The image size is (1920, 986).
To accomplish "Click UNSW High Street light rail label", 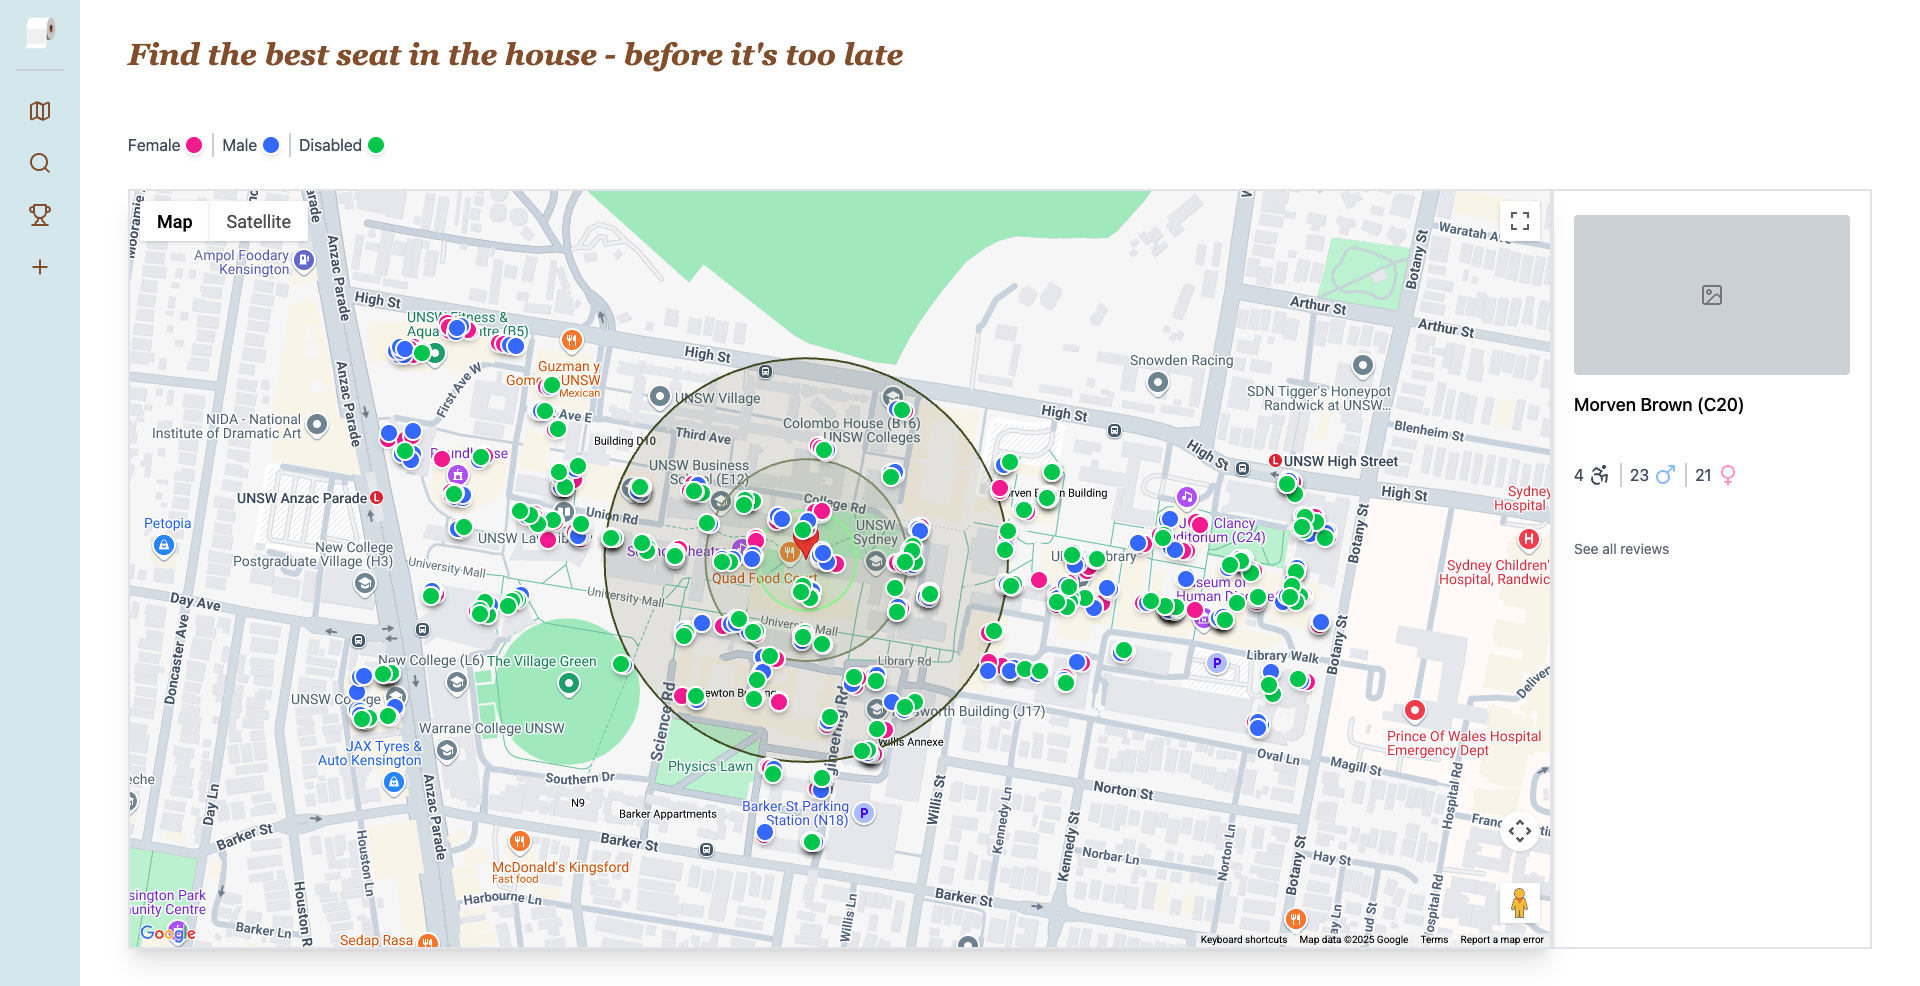I will [x=1341, y=461].
